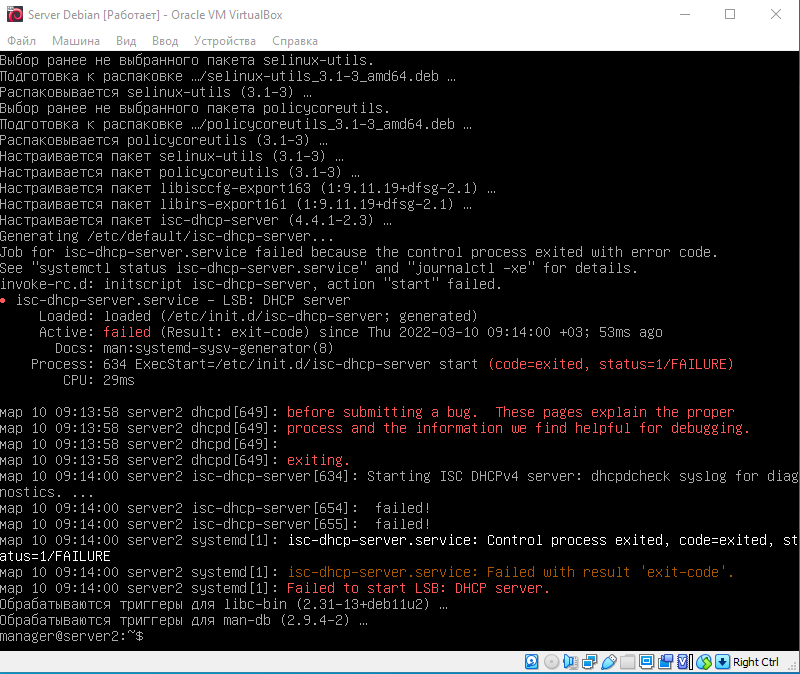The image size is (800, 674).
Task: Click the display indicator icon
Action: pos(646,662)
